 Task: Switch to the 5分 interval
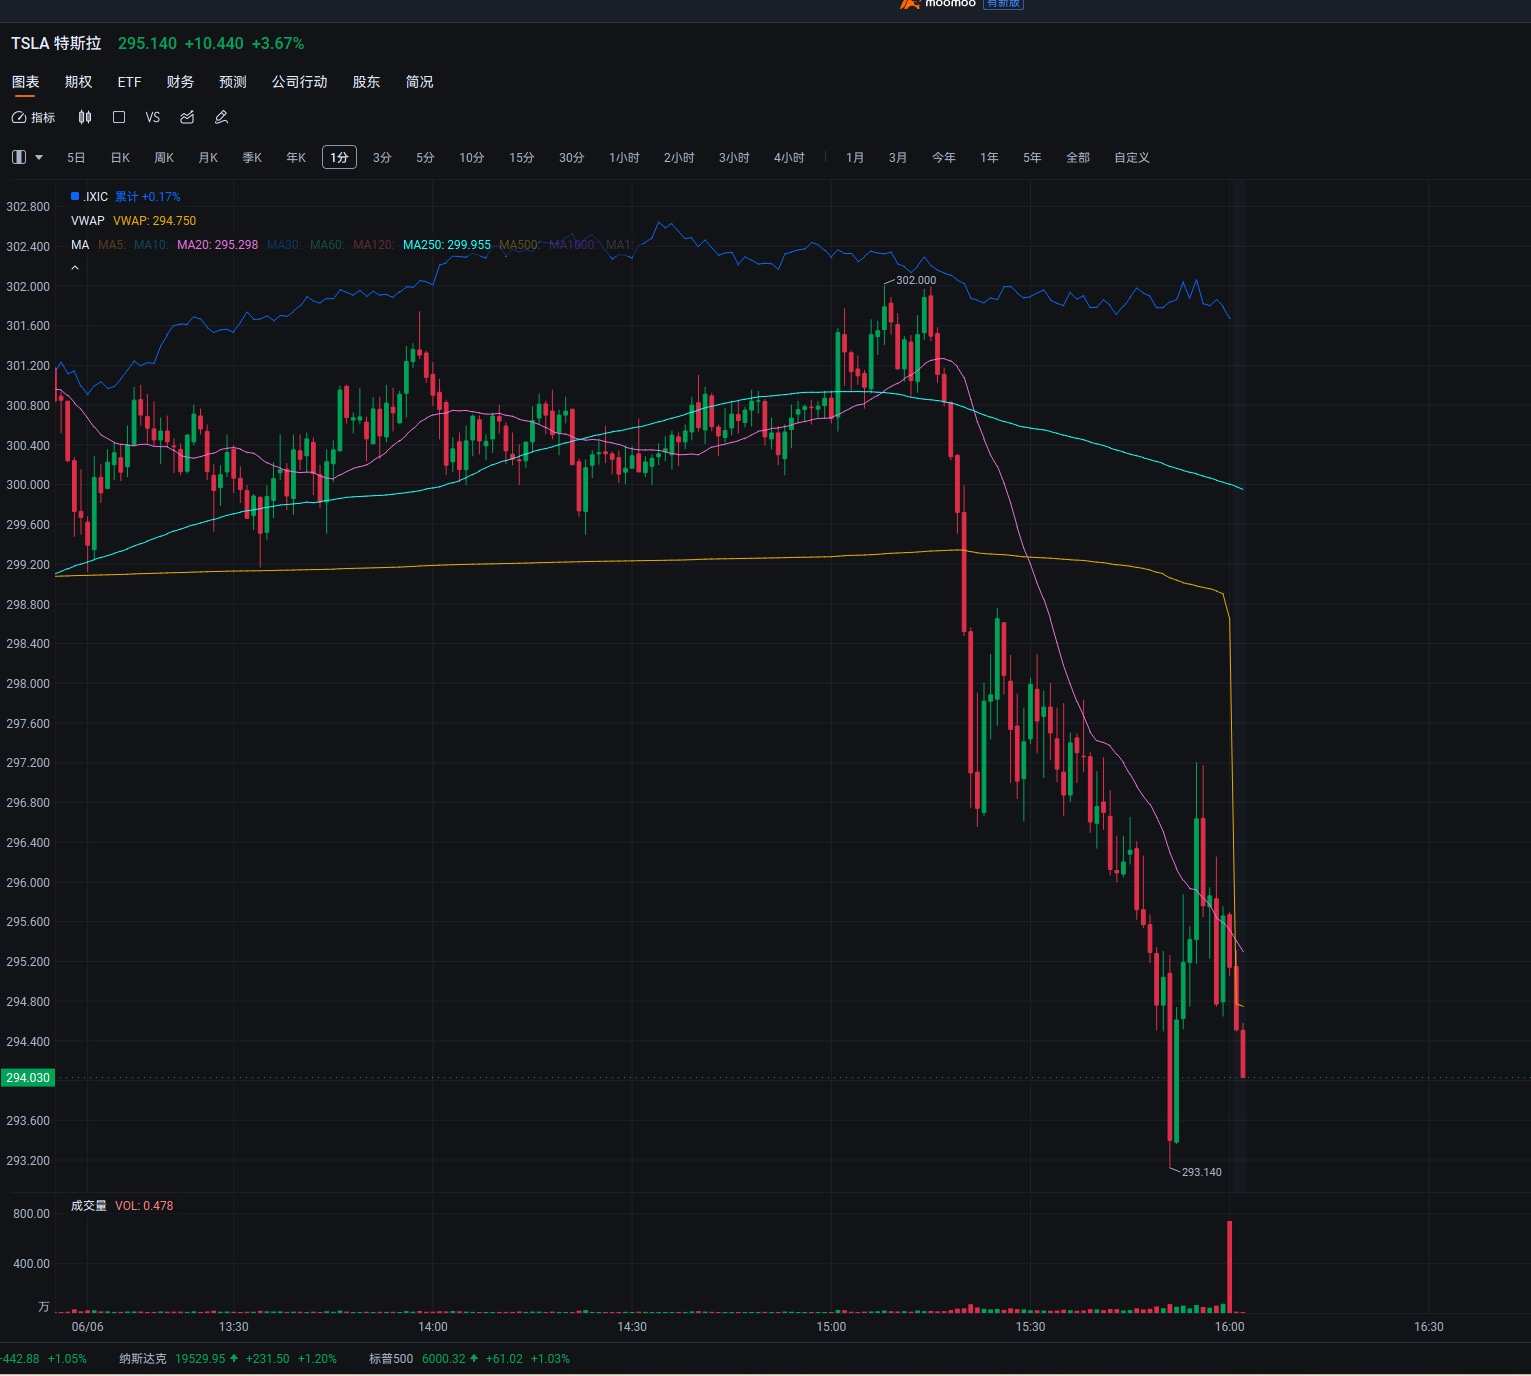click(x=425, y=158)
